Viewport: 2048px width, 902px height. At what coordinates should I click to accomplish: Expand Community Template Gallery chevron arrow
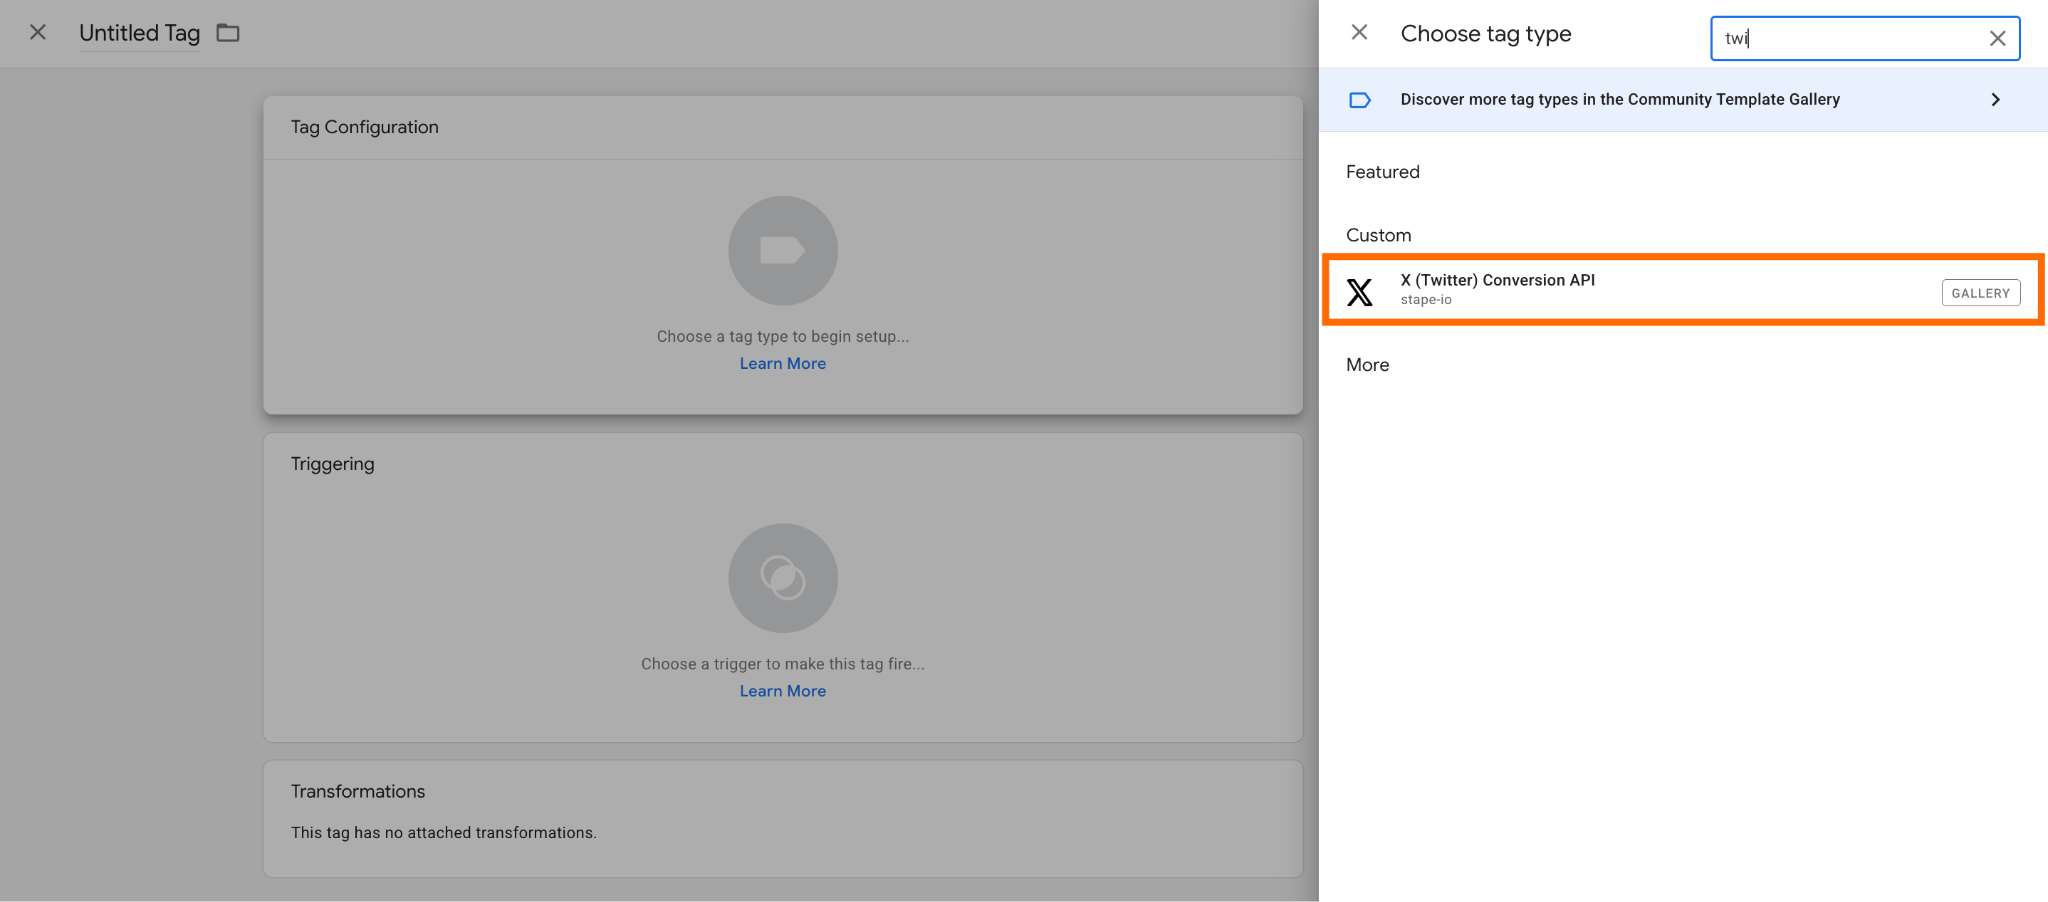(1995, 100)
